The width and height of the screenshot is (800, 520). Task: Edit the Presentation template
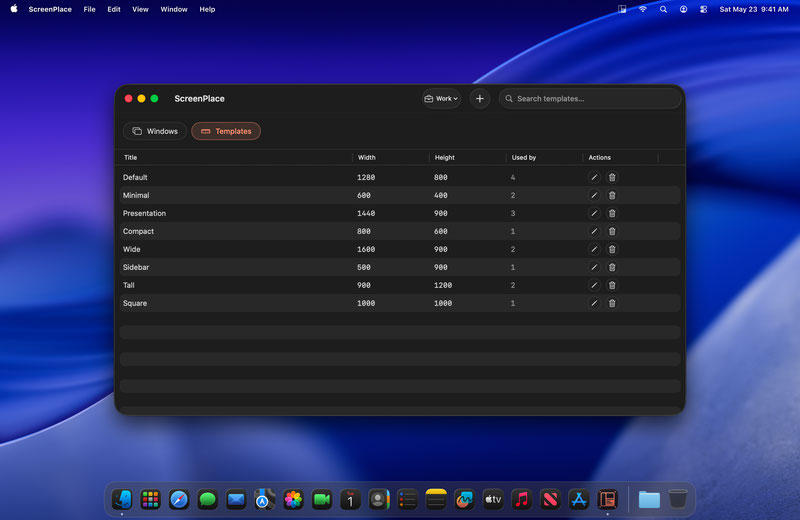click(x=593, y=213)
